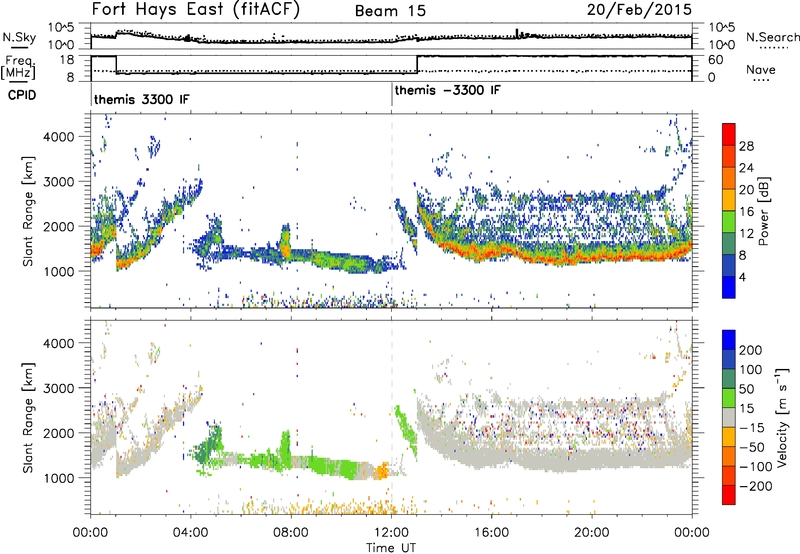Click the plot title "Fort Hays East (fitACF)"
The height and width of the screenshot is (554, 800).
coord(195,10)
